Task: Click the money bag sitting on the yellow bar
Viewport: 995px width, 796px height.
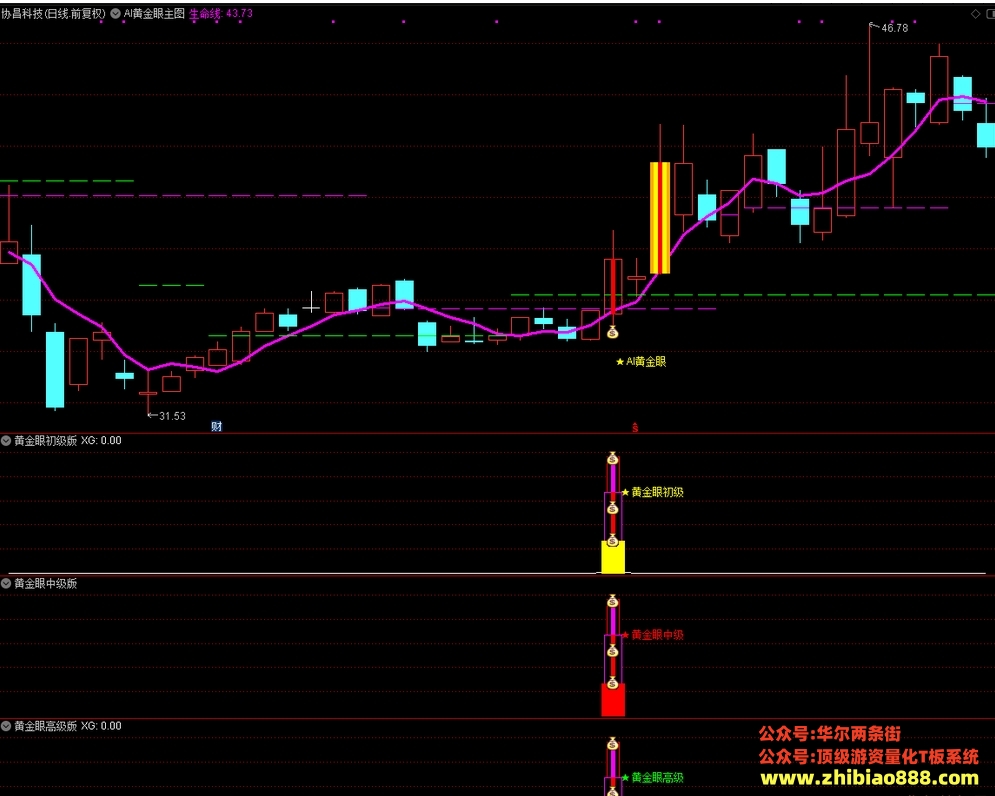Action: coord(612,540)
